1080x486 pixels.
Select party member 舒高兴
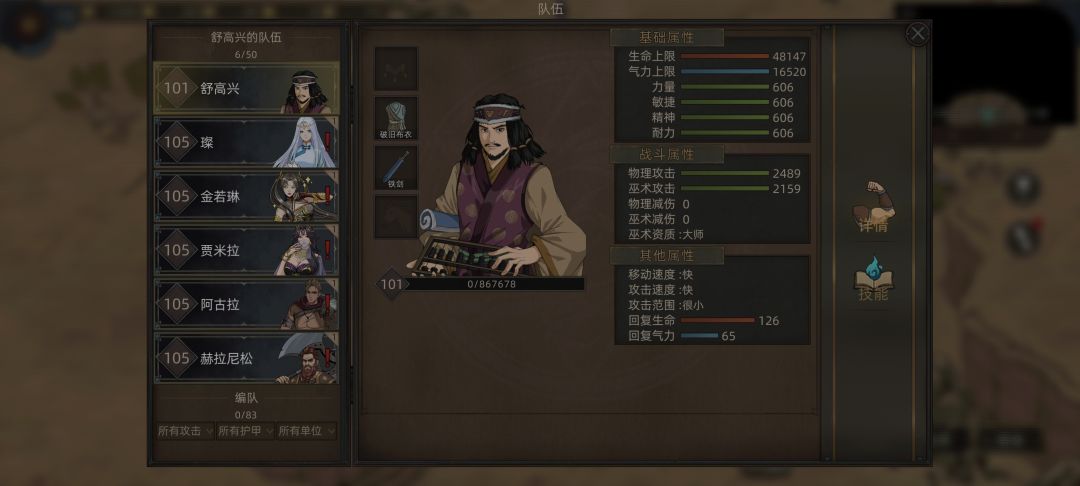(x=247, y=88)
